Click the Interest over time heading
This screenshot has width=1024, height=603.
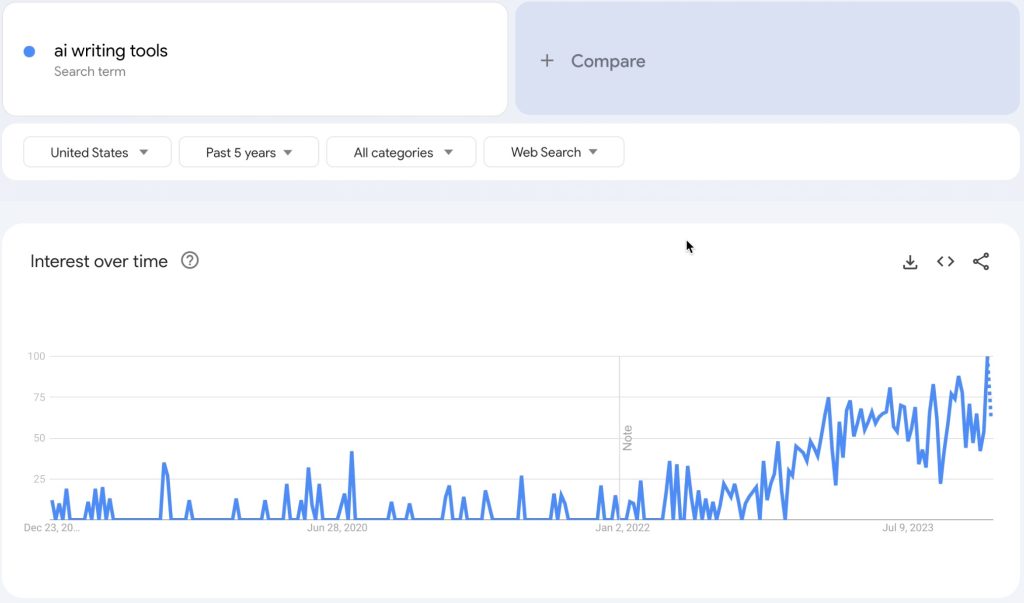[x=99, y=261]
